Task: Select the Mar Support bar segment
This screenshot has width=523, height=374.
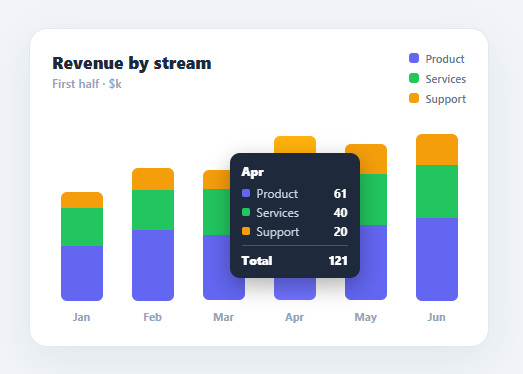Action: click(216, 179)
